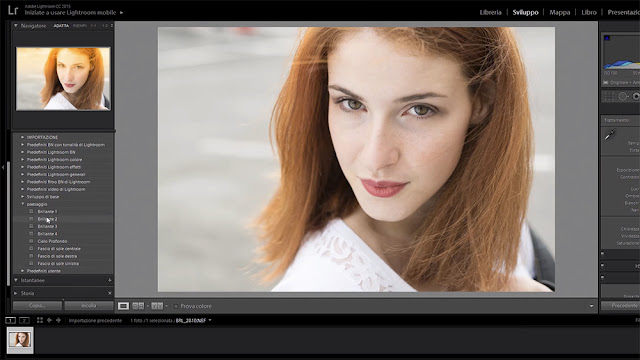Select main window button 1

point(10,320)
